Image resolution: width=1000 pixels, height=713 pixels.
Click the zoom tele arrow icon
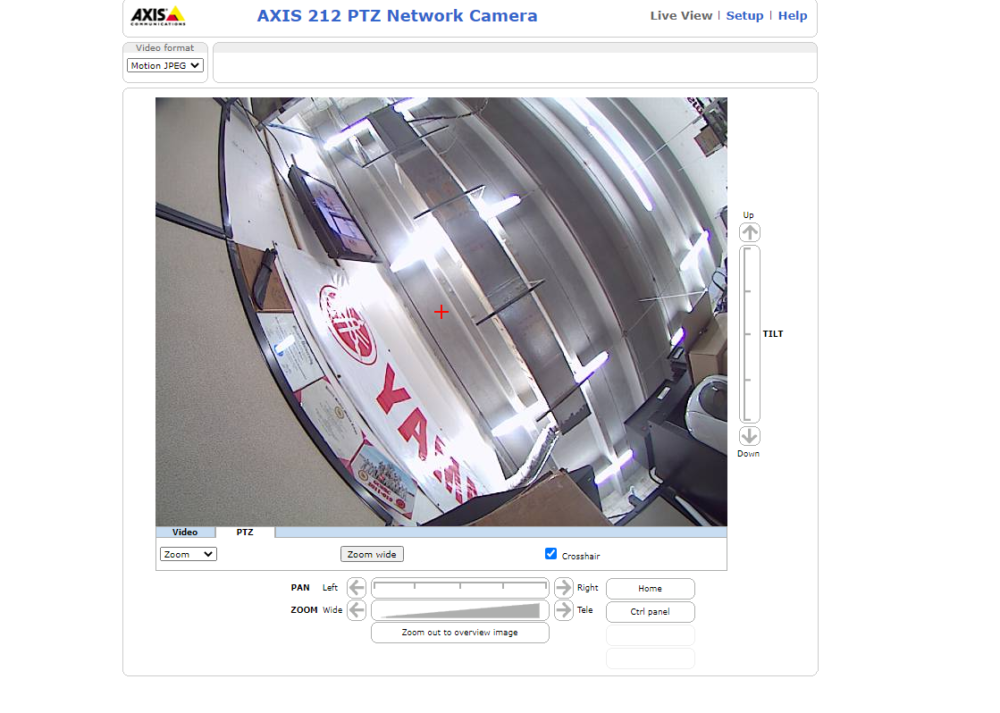pyautogui.click(x=563, y=610)
